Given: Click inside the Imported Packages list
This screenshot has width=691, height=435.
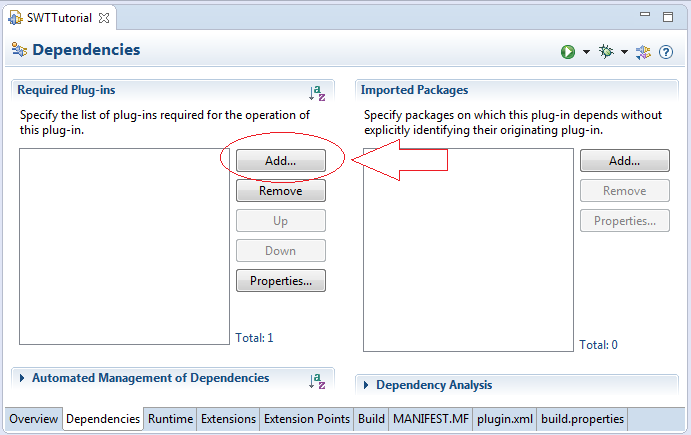Looking at the screenshot, I should pyautogui.click(x=468, y=250).
